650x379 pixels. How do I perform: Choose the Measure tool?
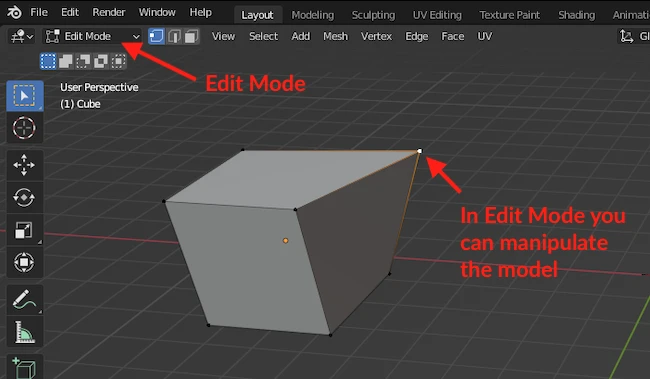pyautogui.click(x=24, y=332)
